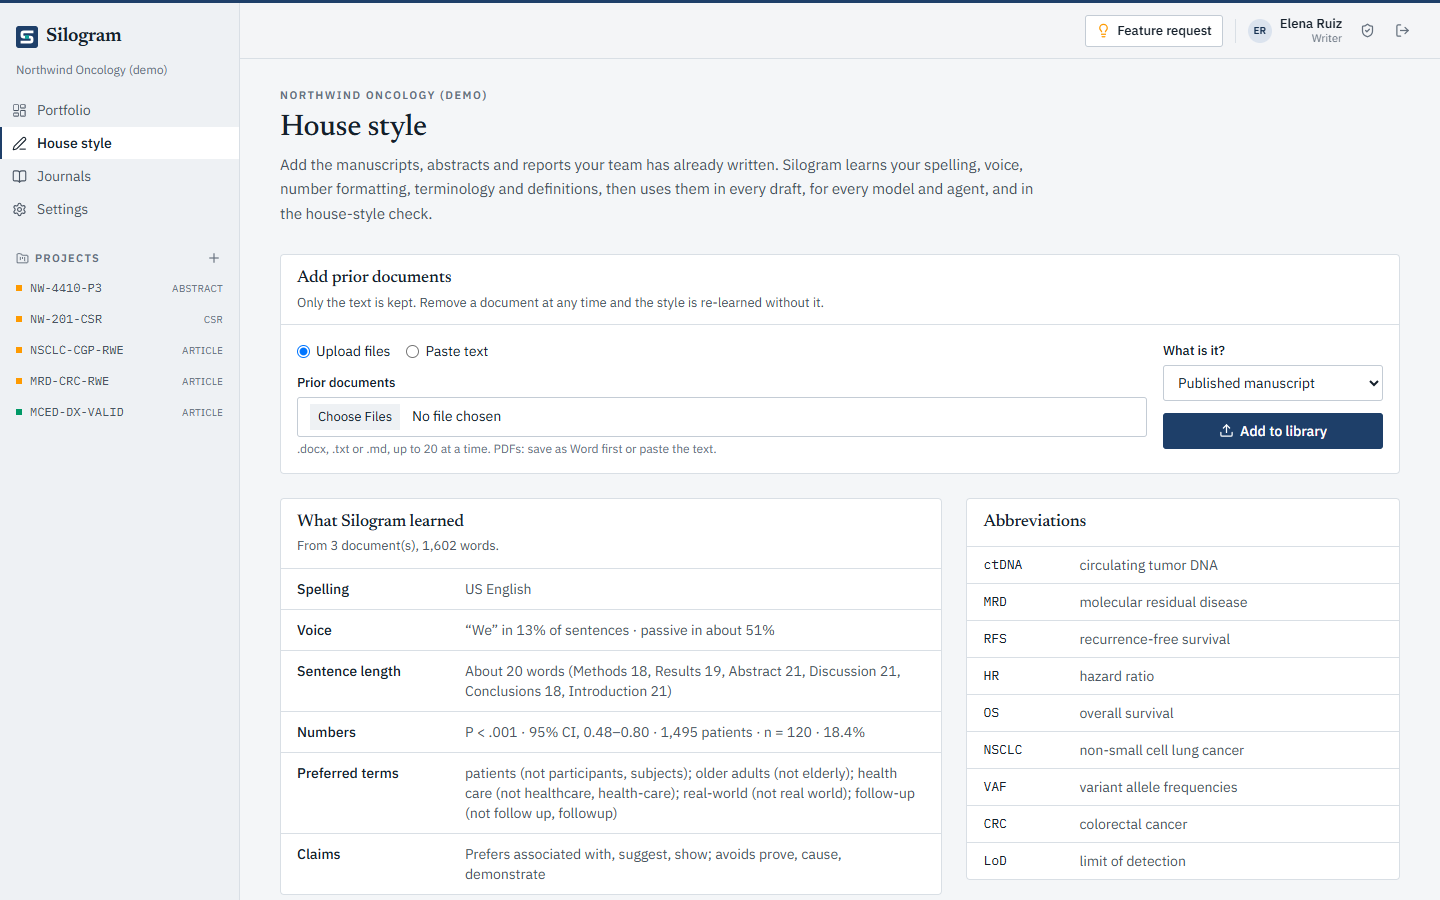Click the Preferred terms row label
The height and width of the screenshot is (900, 1440).
coord(348,773)
